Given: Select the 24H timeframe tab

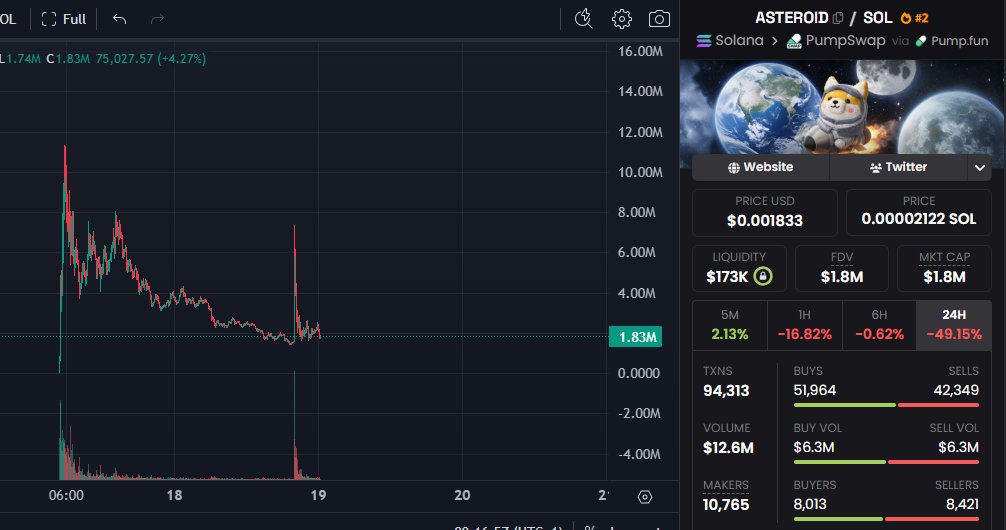Looking at the screenshot, I should [954, 325].
